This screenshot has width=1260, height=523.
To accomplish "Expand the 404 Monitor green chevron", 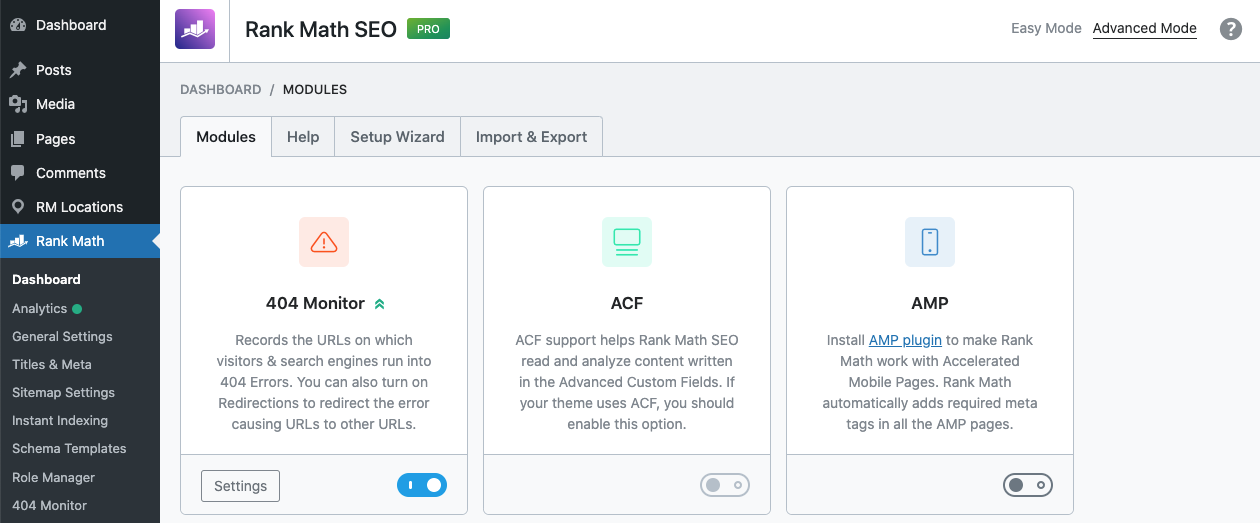I will [x=379, y=304].
